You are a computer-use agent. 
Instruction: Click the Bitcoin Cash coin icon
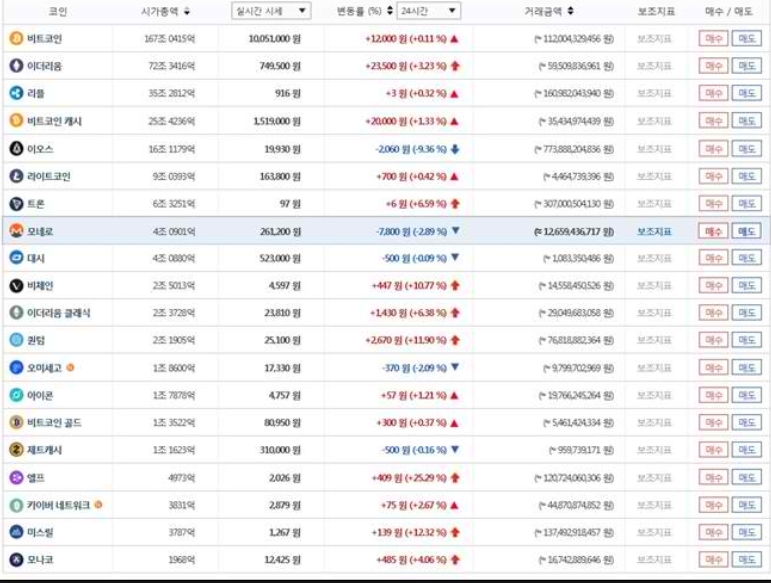tap(16, 120)
